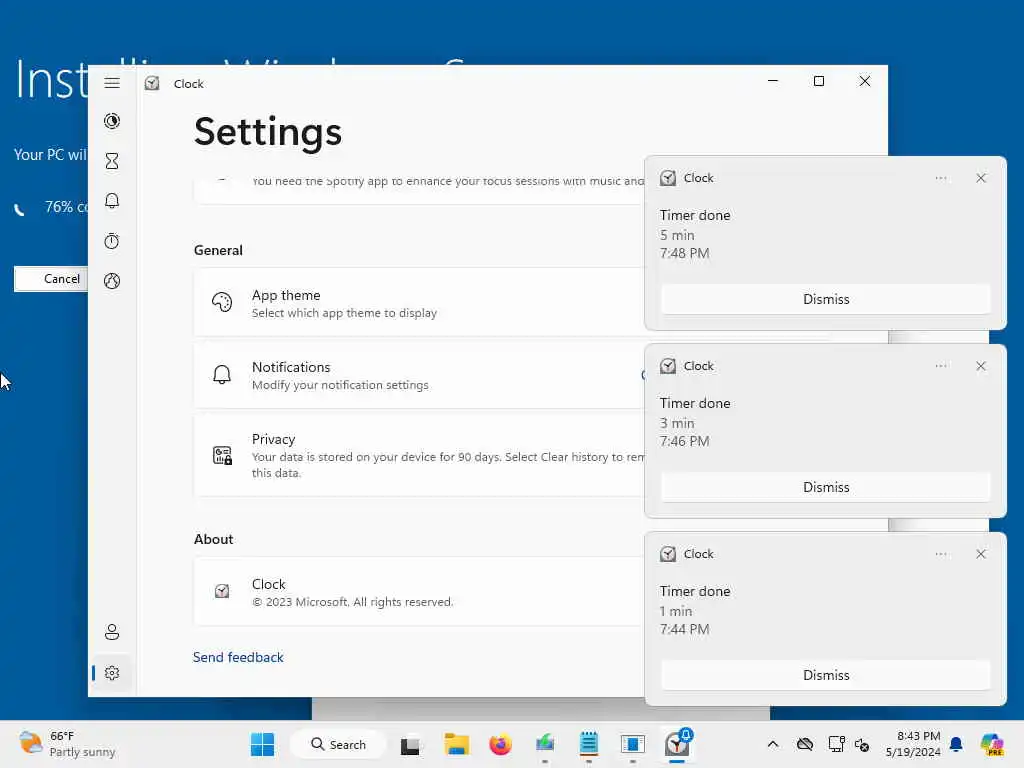The image size is (1024, 768).
Task: Open the Windows Start menu
Action: 263,744
